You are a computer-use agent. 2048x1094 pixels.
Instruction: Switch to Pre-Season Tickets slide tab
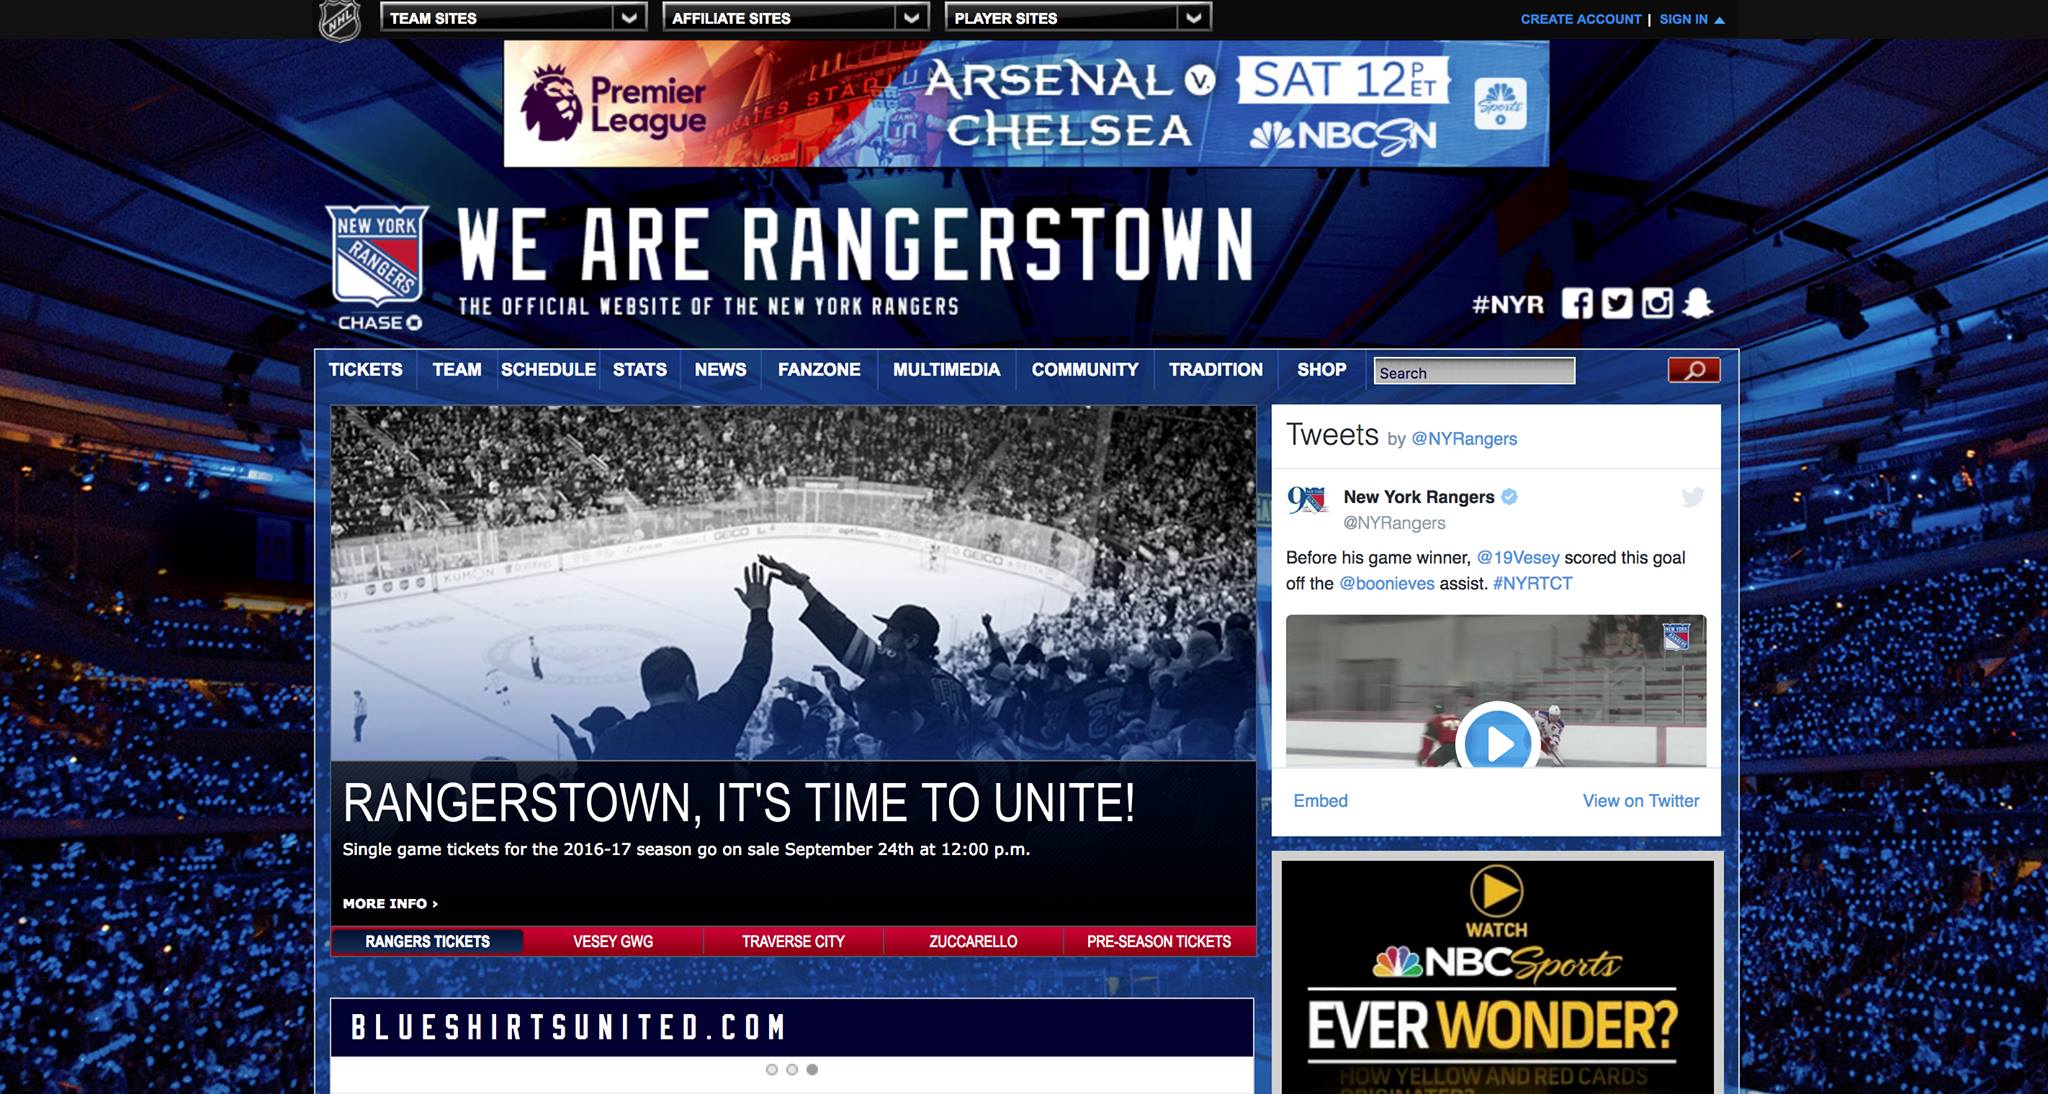click(x=1159, y=941)
